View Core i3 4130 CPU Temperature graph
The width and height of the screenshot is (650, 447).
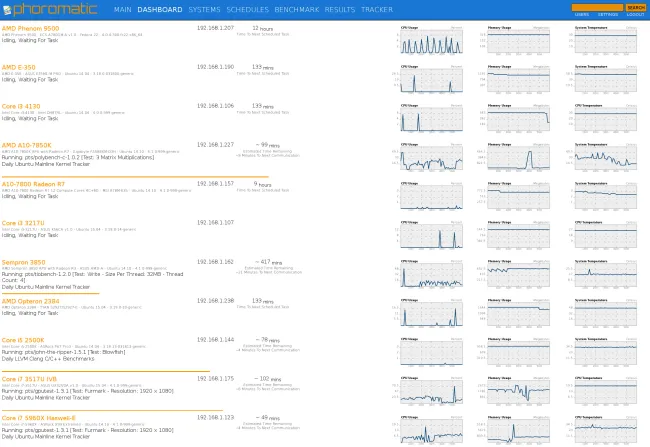(x=605, y=119)
